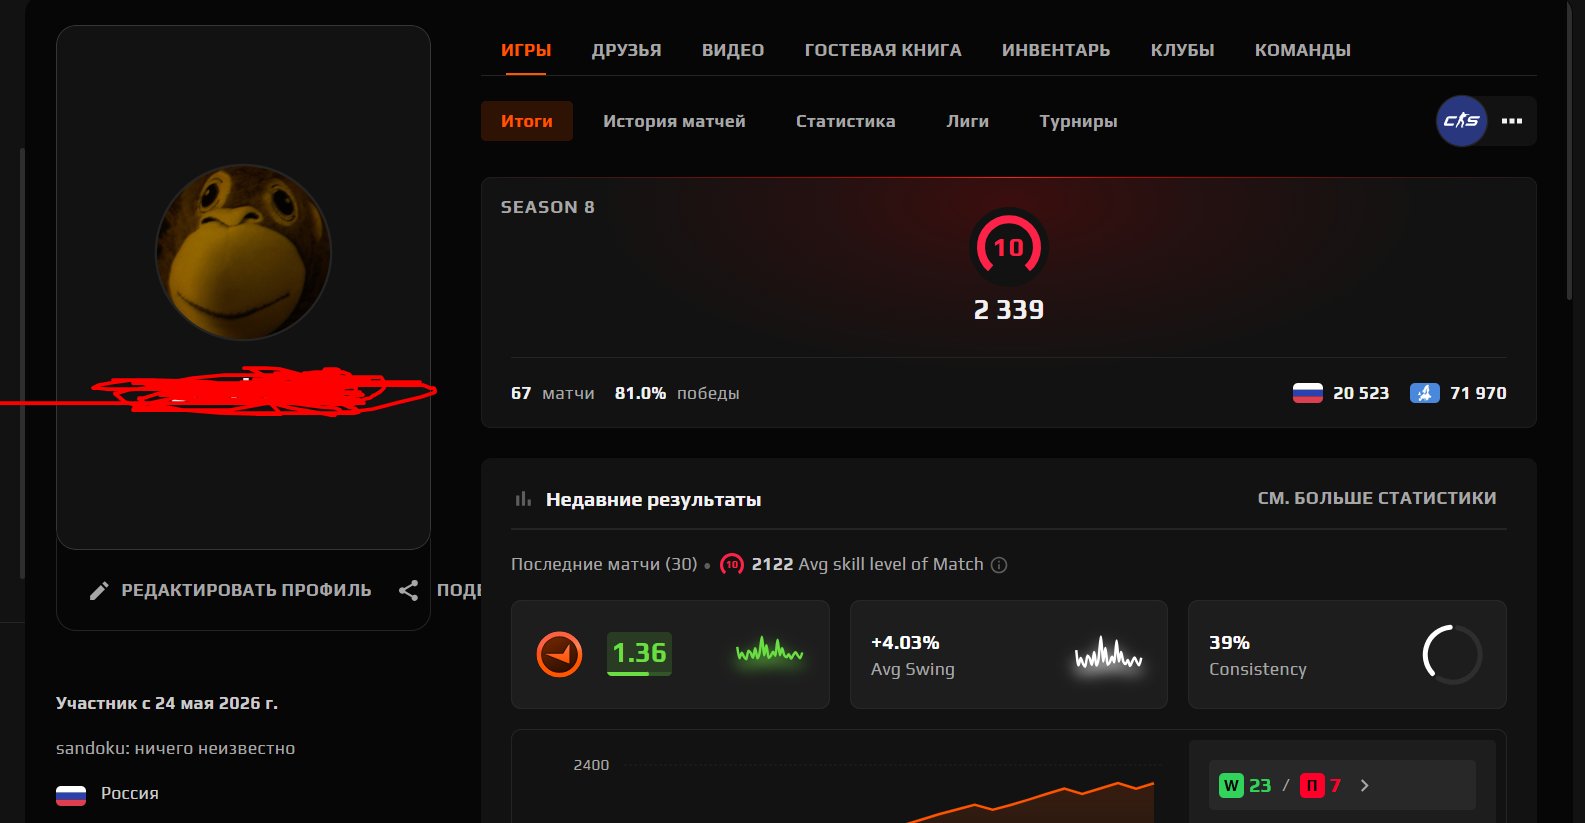The width and height of the screenshot is (1585, 823).
Task: Click the 2400 axis label on Elo chart
Action: (x=591, y=765)
